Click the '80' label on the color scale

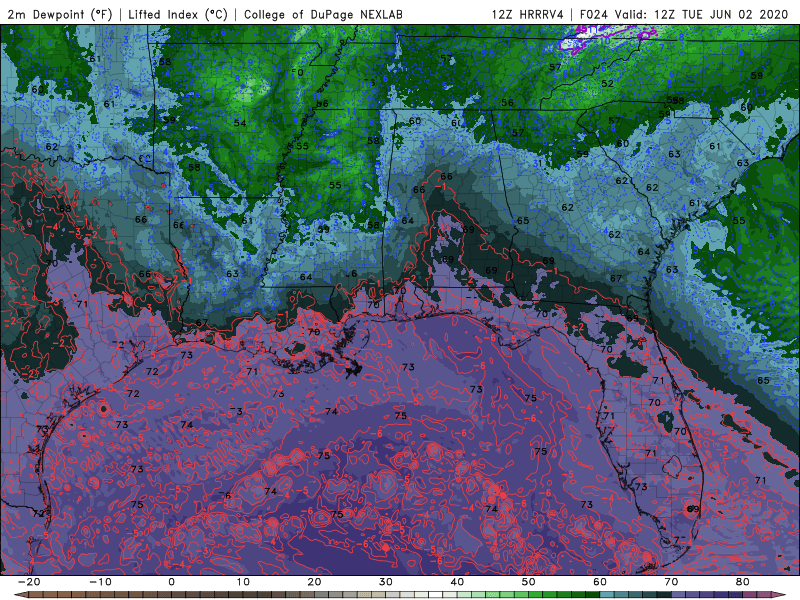tap(743, 582)
